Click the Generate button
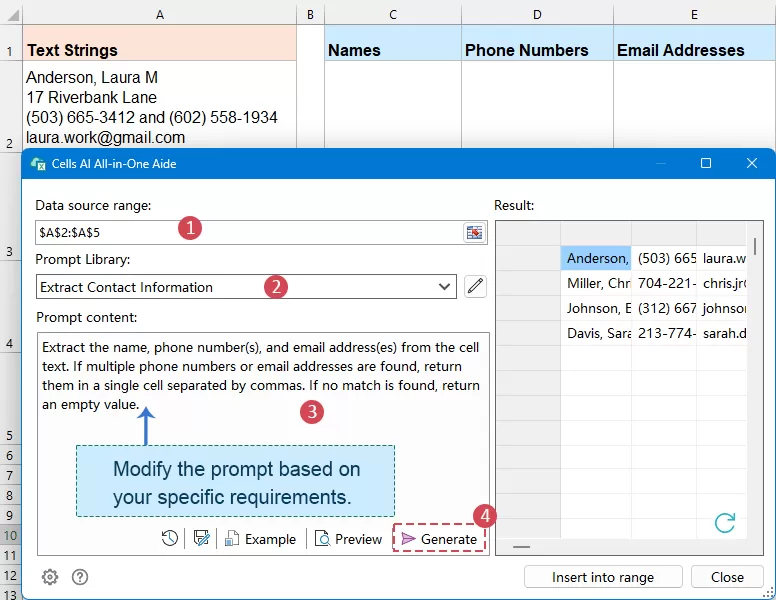The image size is (776, 600). pos(439,539)
